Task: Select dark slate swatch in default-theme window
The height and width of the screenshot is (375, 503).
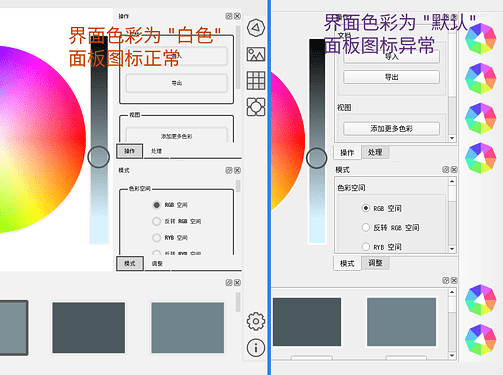Action: [307, 322]
